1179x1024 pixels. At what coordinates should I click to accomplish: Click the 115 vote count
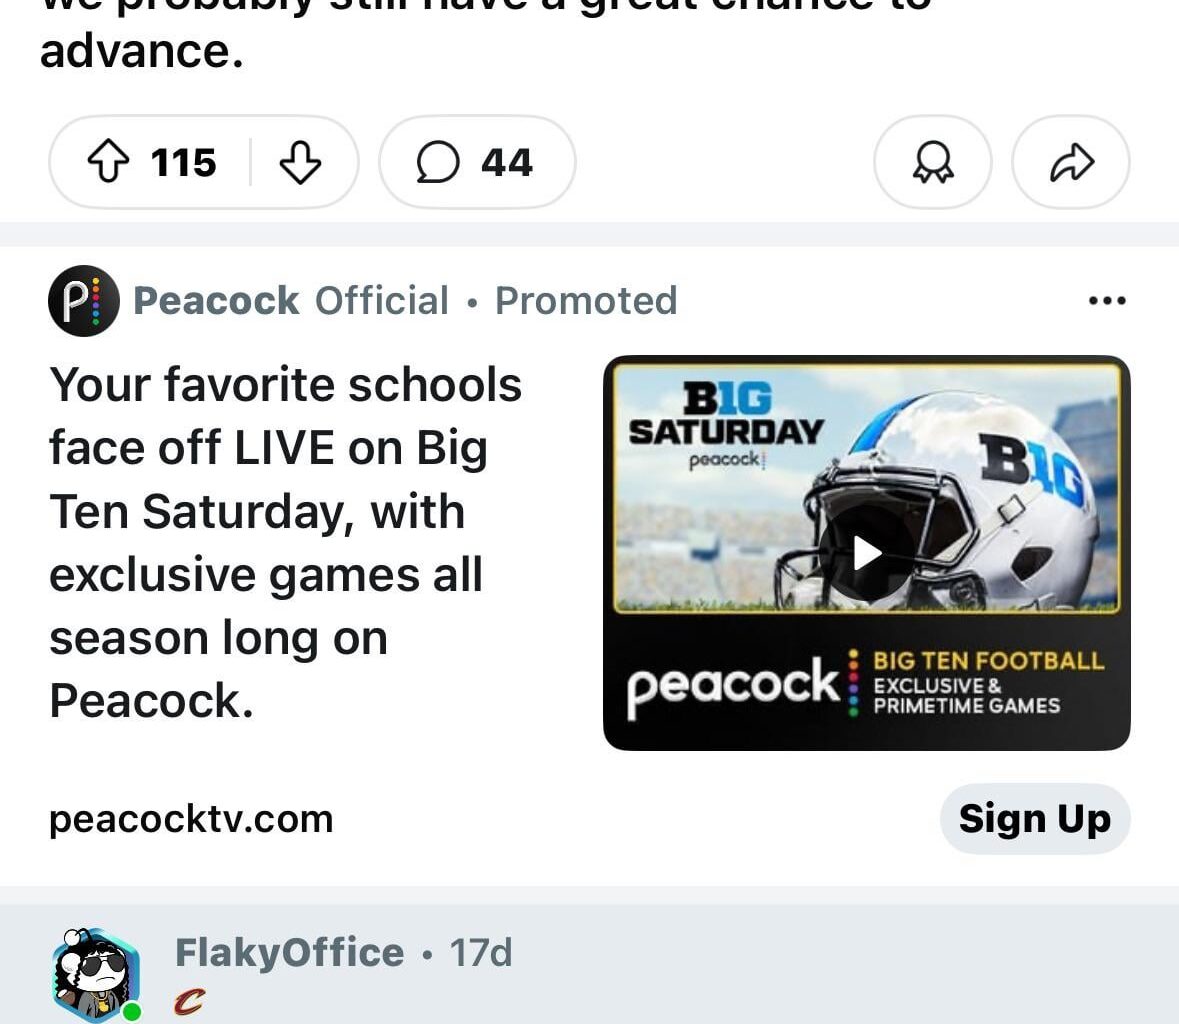click(x=184, y=162)
